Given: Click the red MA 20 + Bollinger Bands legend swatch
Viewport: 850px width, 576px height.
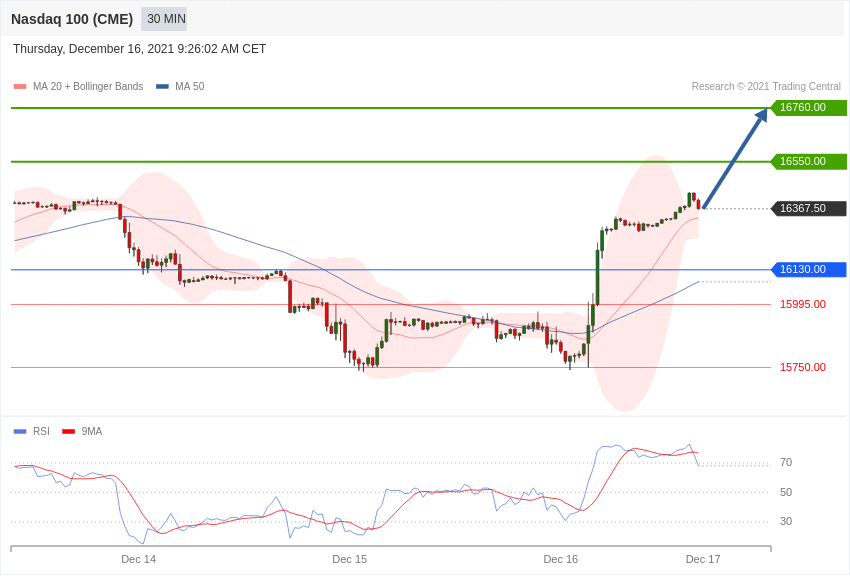Looking at the screenshot, I should point(20,86).
